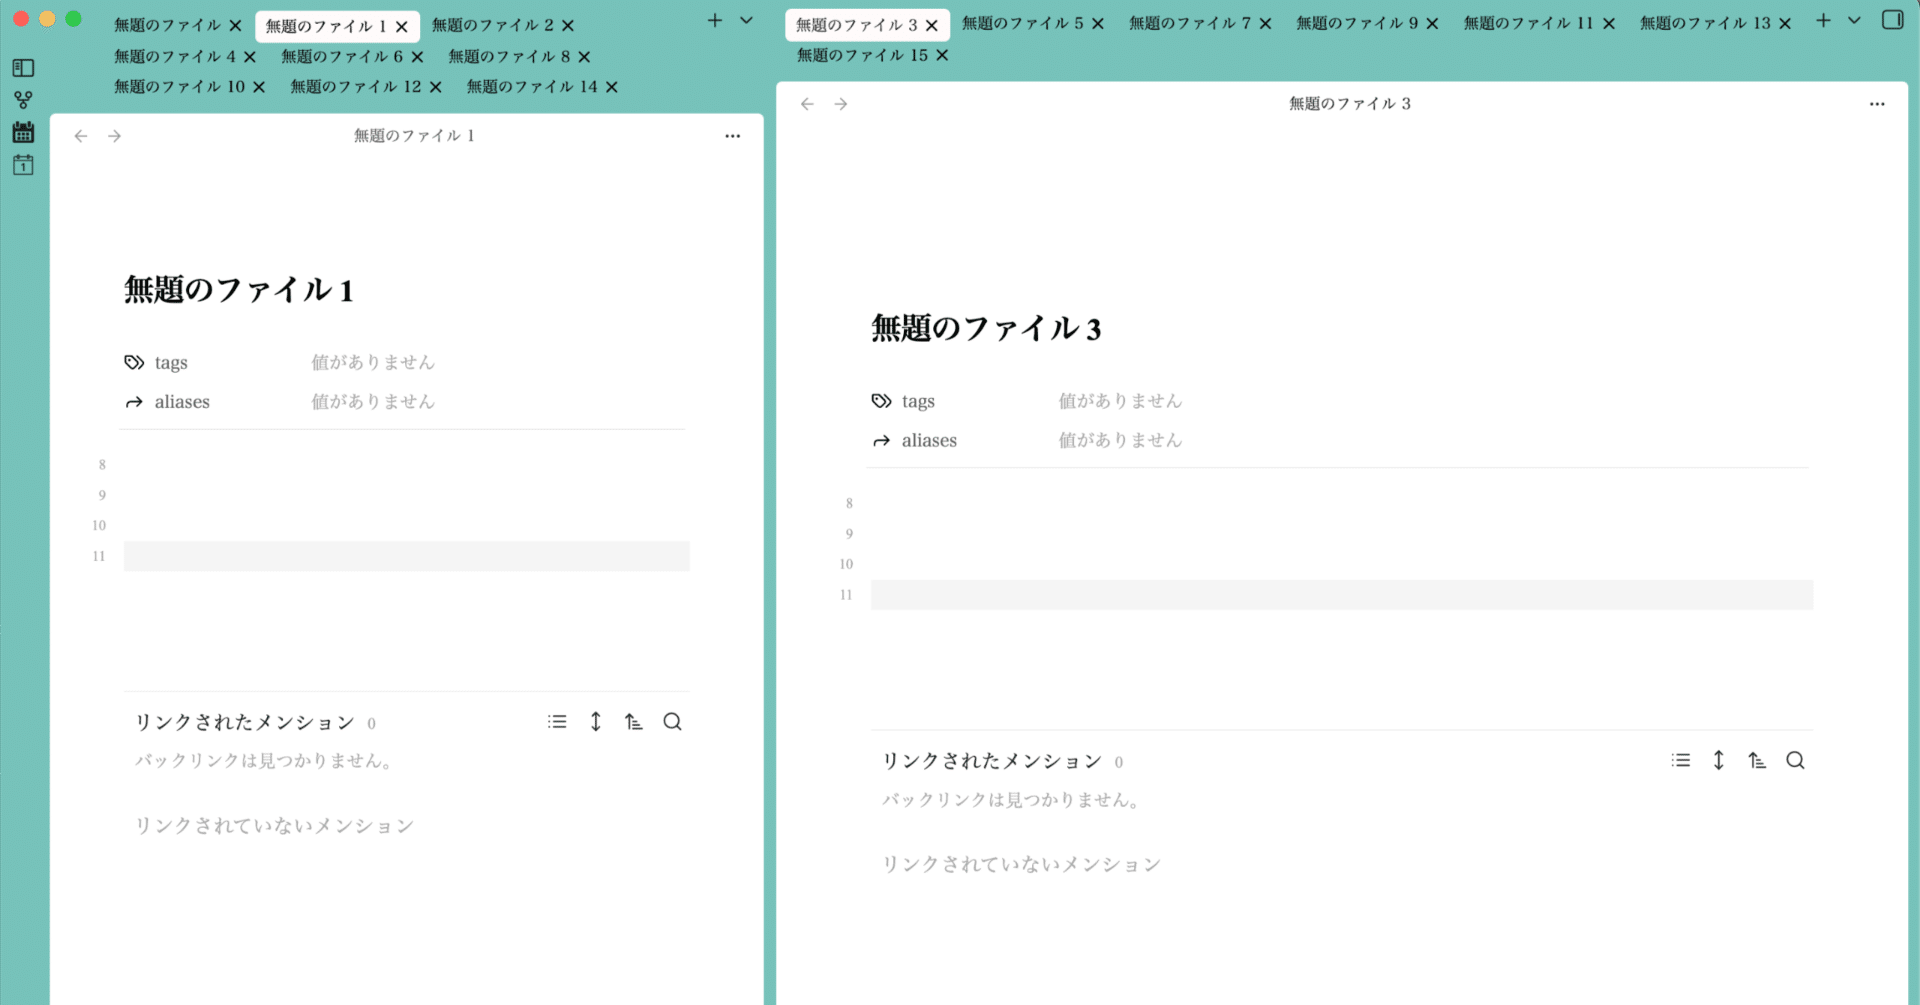Switch to the 無題のファイル 14 tab
The height and width of the screenshot is (1005, 1920).
pyautogui.click(x=533, y=87)
